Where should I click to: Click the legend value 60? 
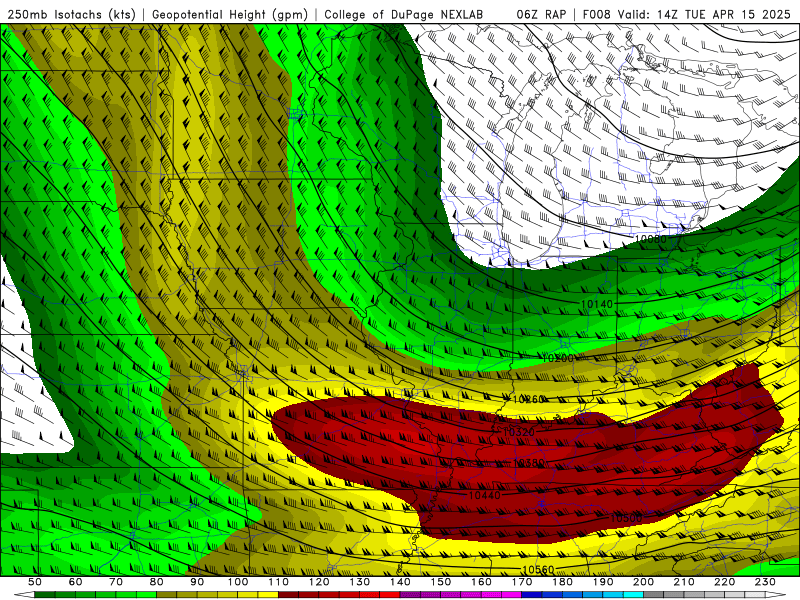click(76, 582)
